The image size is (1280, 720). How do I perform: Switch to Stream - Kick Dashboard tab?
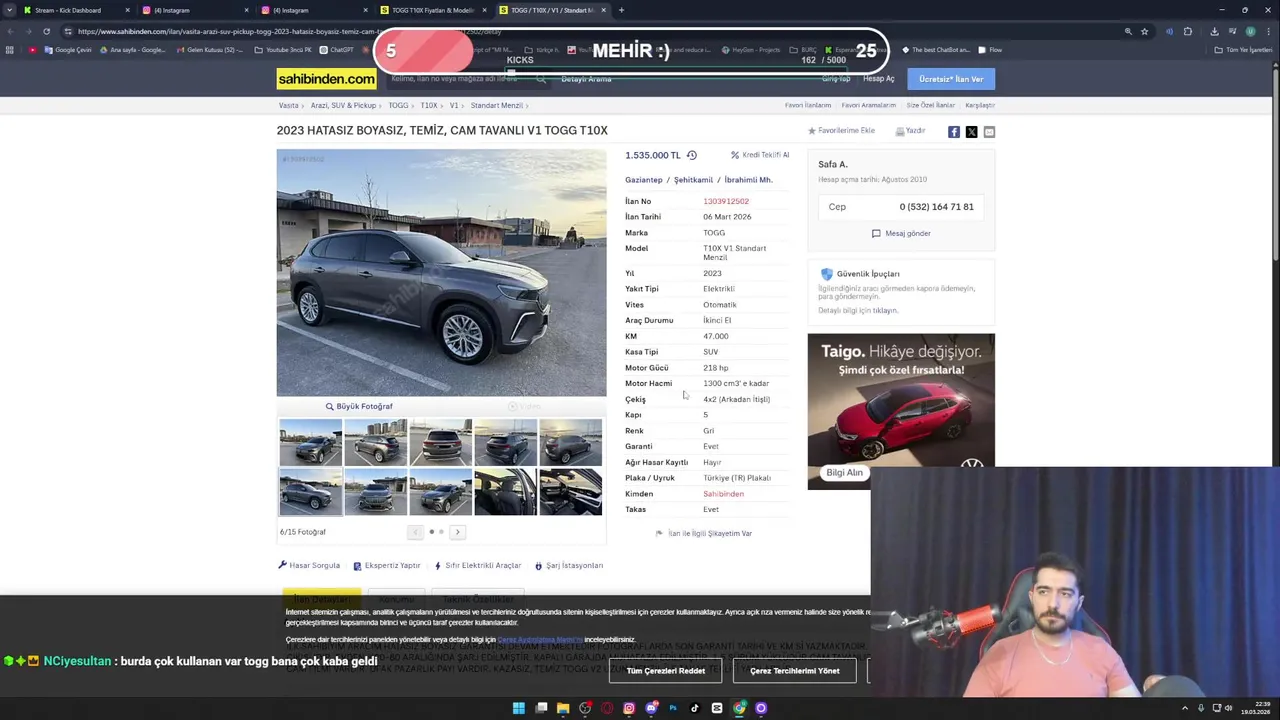coord(75,10)
